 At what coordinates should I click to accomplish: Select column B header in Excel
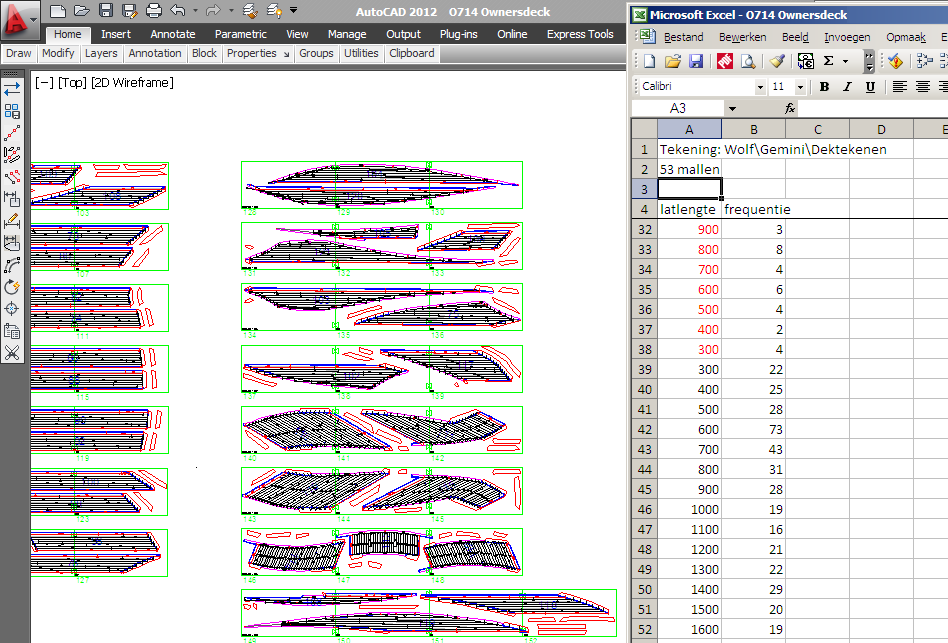click(753, 129)
